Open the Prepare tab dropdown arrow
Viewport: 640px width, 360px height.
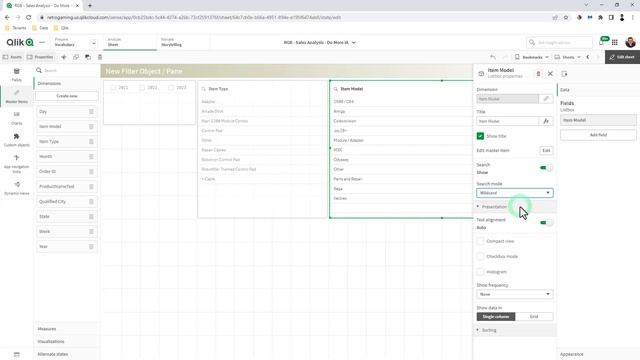(93, 43)
